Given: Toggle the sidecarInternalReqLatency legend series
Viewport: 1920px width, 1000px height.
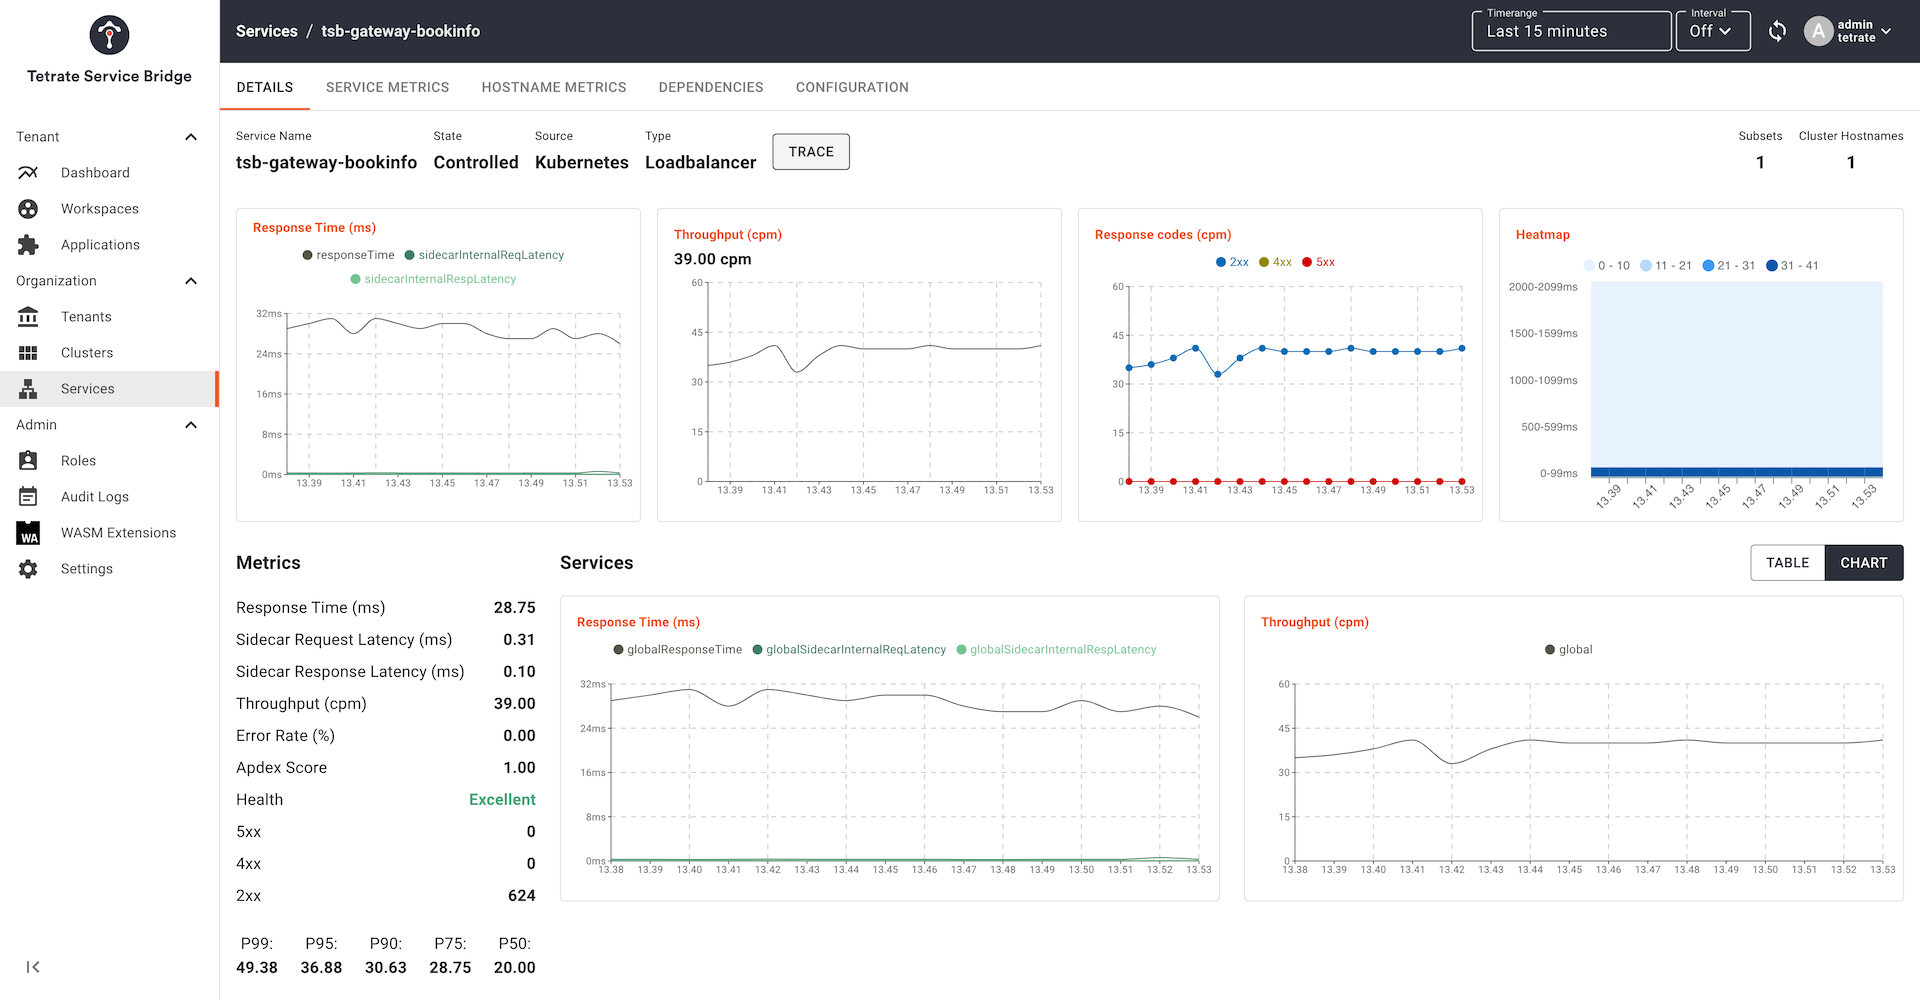Looking at the screenshot, I should (x=484, y=255).
